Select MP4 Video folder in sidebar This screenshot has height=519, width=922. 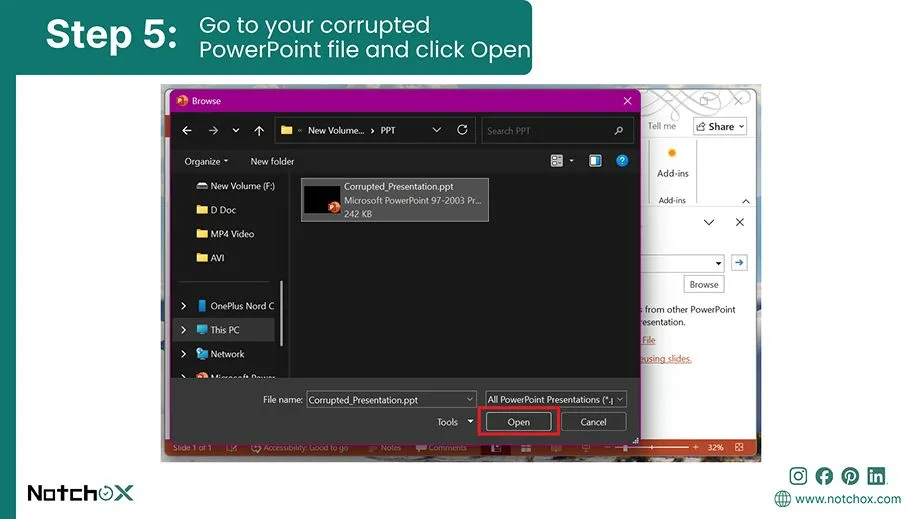pyautogui.click(x=225, y=234)
